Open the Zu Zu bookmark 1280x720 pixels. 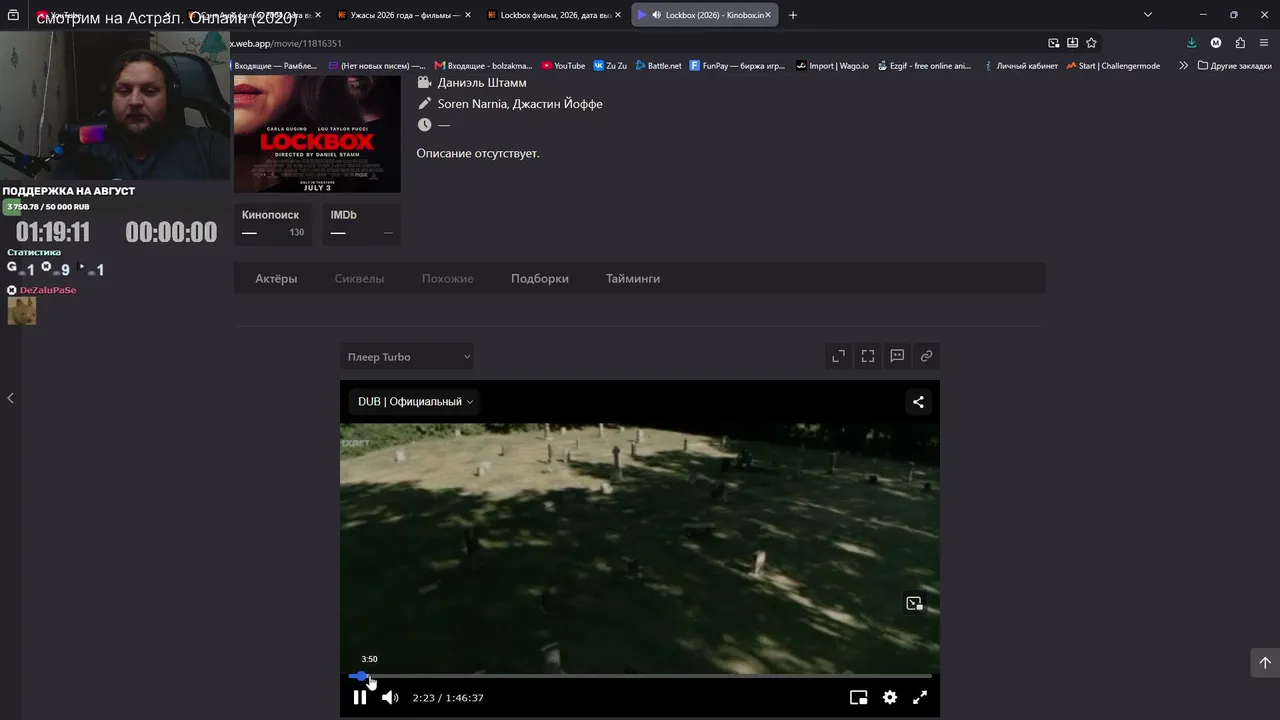click(610, 66)
